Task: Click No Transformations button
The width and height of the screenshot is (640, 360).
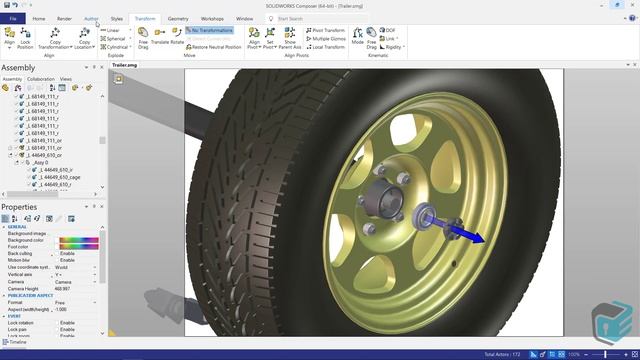Action: click(209, 30)
